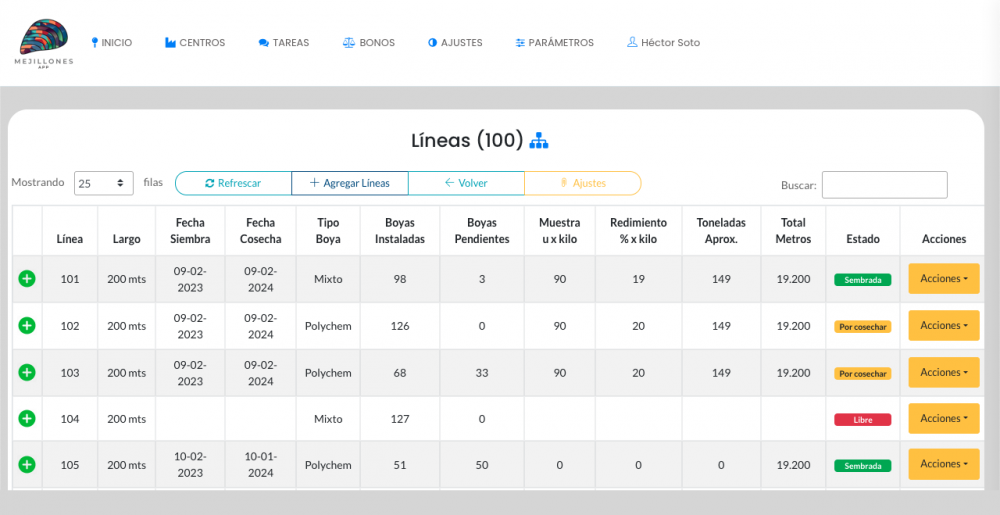This screenshot has width=1000, height=515.
Task: Select BONOS in the top navigation
Action: tap(369, 43)
